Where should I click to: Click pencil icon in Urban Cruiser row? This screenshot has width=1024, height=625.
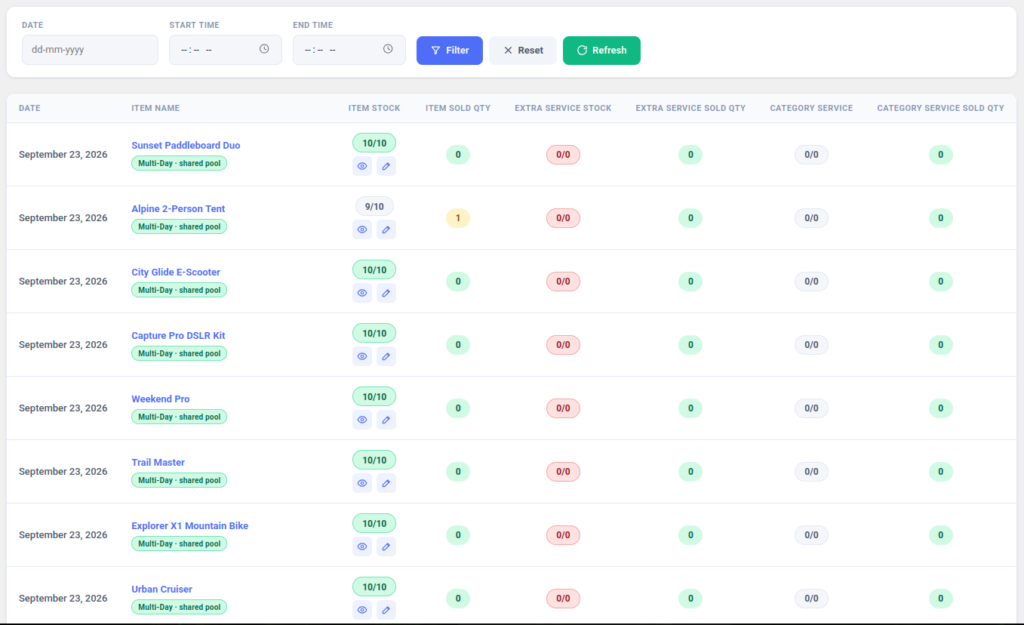tap(386, 609)
